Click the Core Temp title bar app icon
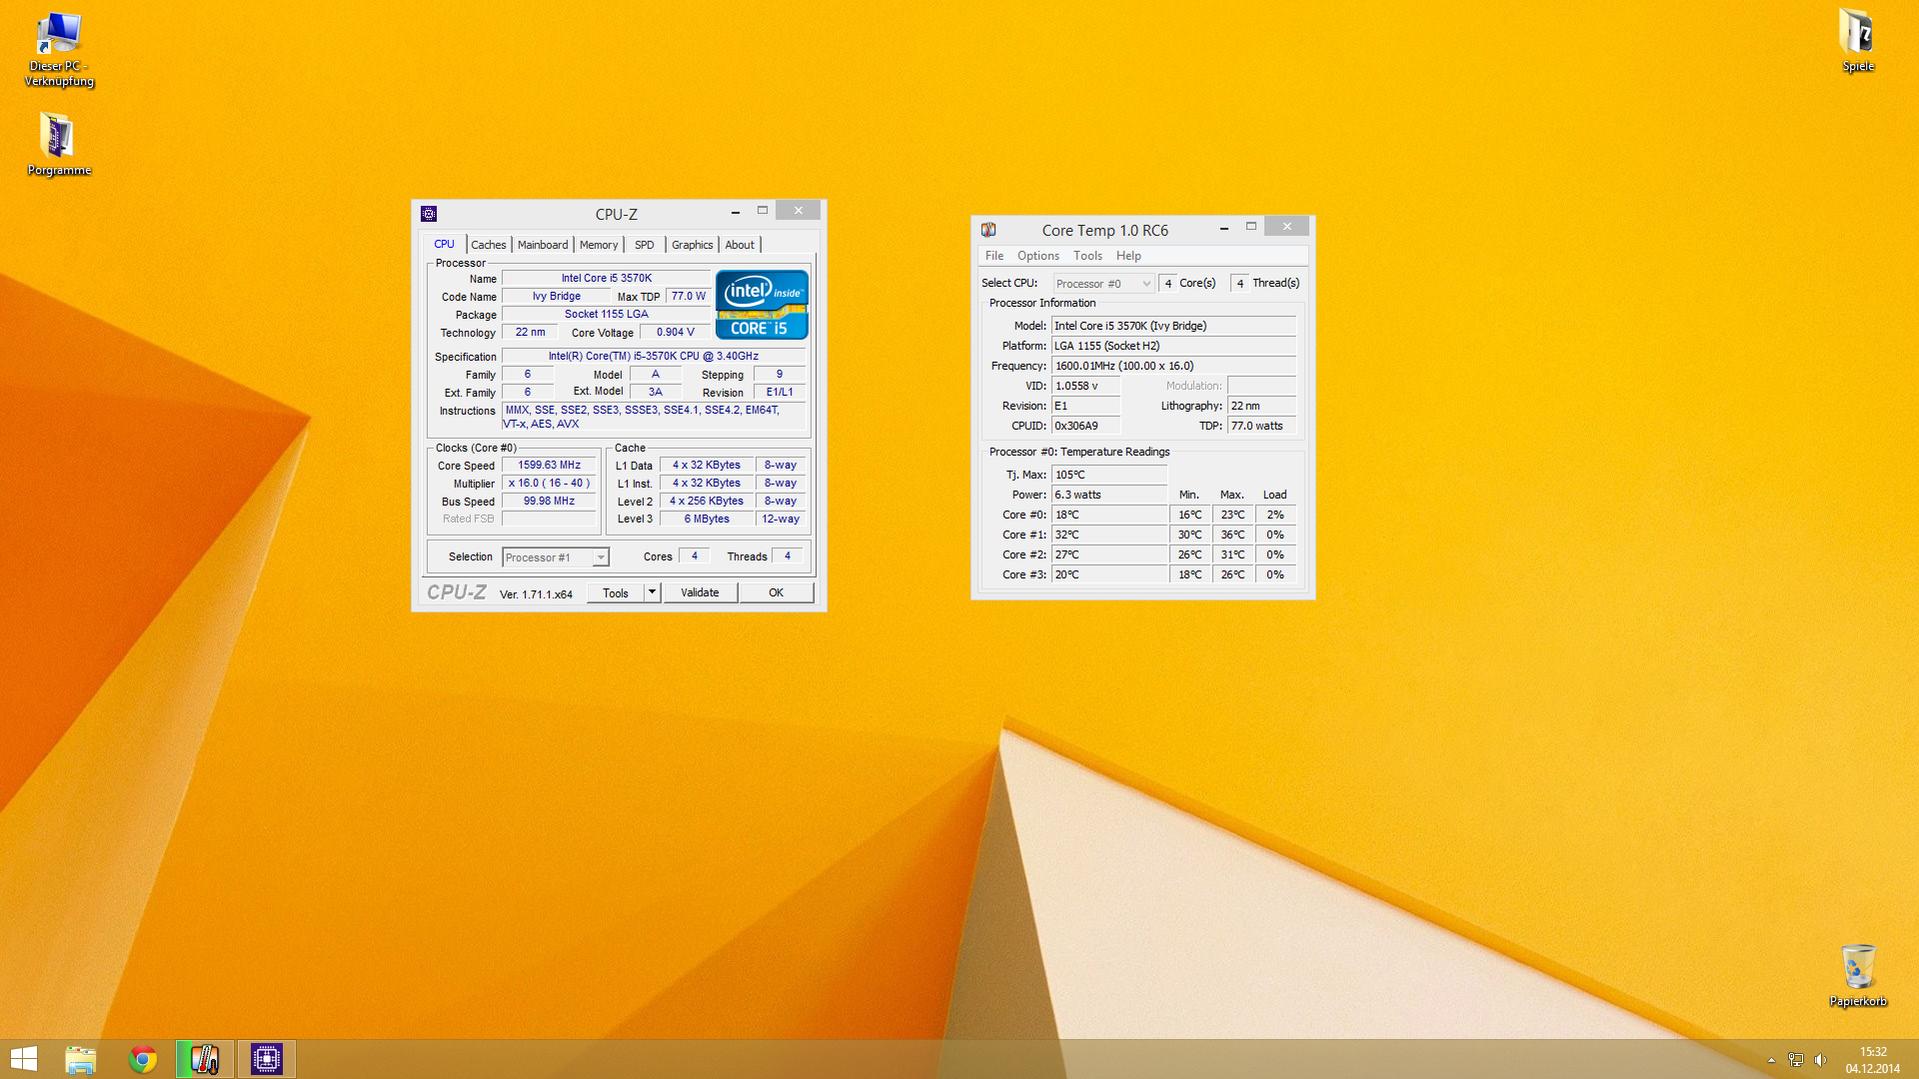Screen dimensions: 1919x1079 pyautogui.click(x=989, y=230)
